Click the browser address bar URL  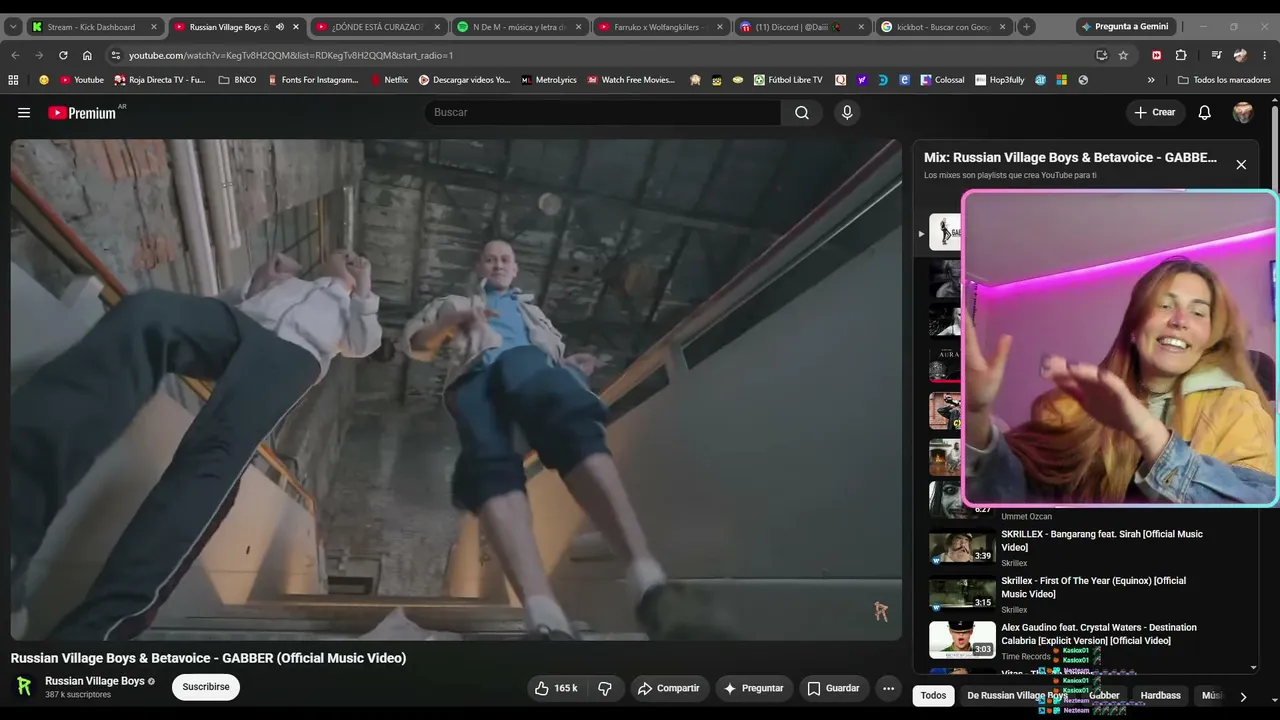[290, 55]
